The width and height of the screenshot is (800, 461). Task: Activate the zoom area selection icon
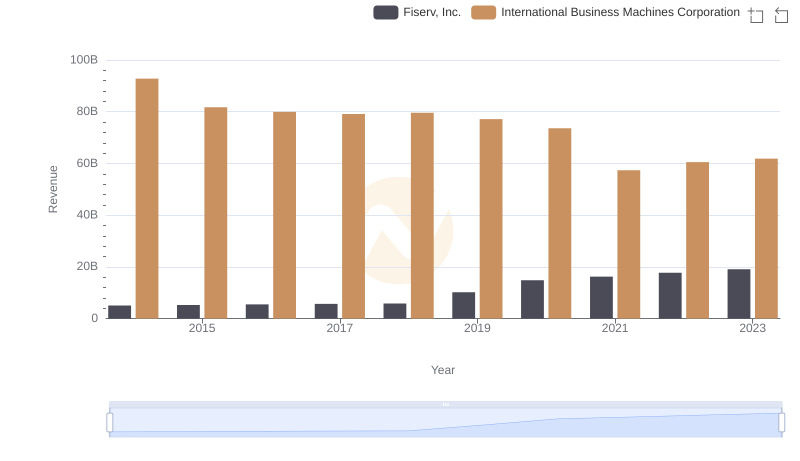coord(756,15)
